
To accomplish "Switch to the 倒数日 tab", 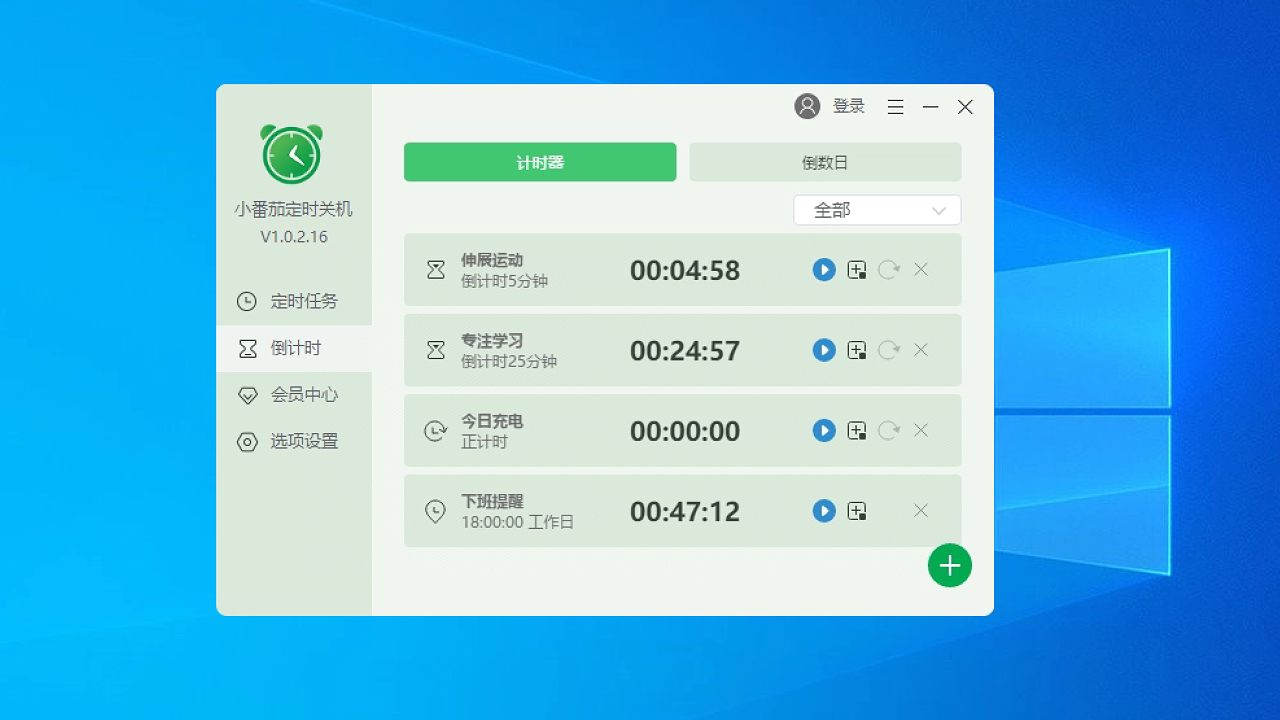I will click(825, 161).
